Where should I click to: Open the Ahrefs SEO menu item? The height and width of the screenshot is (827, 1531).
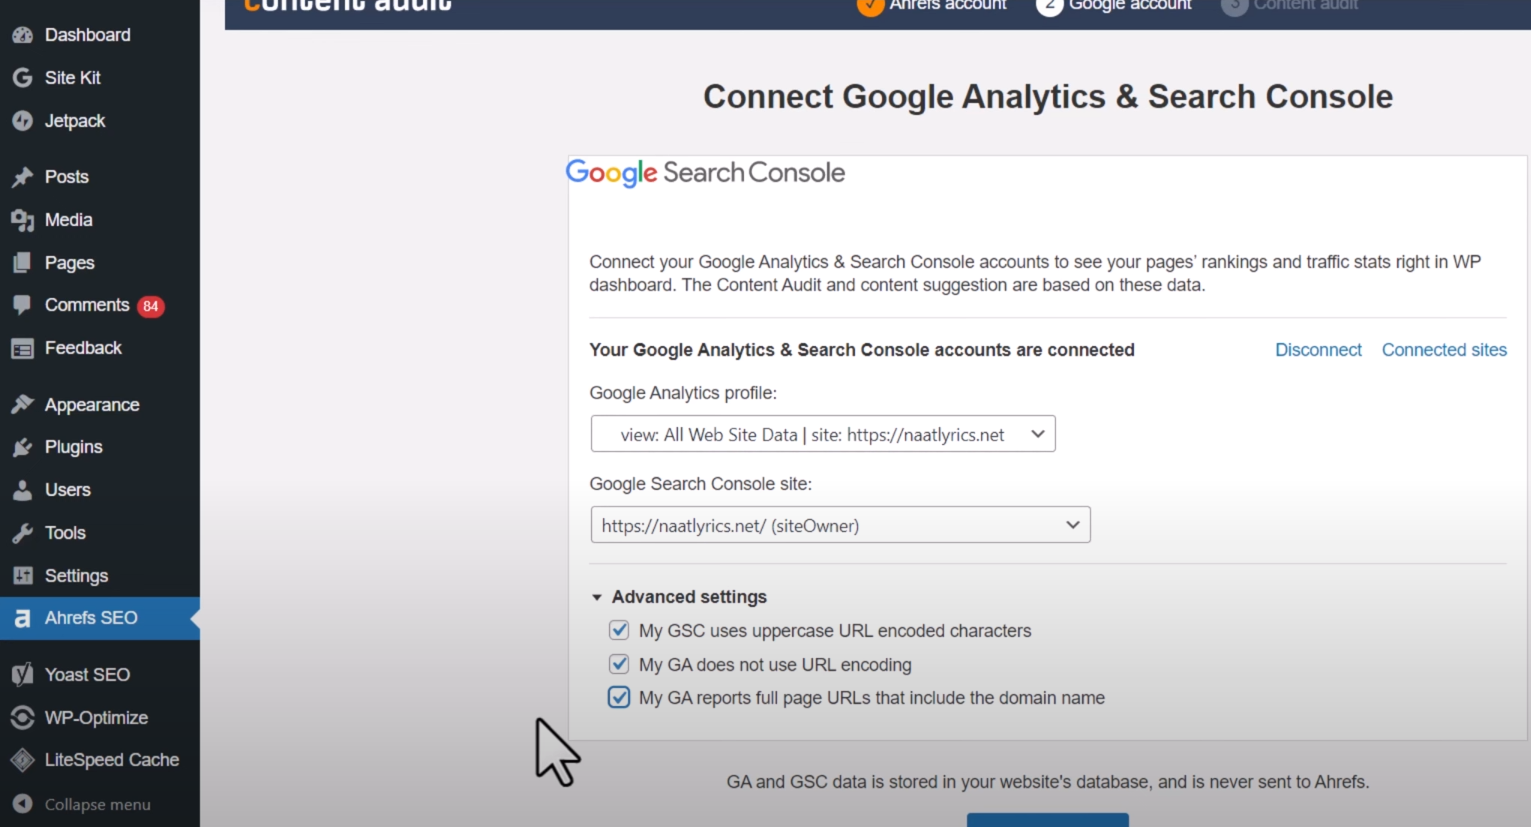(x=90, y=618)
